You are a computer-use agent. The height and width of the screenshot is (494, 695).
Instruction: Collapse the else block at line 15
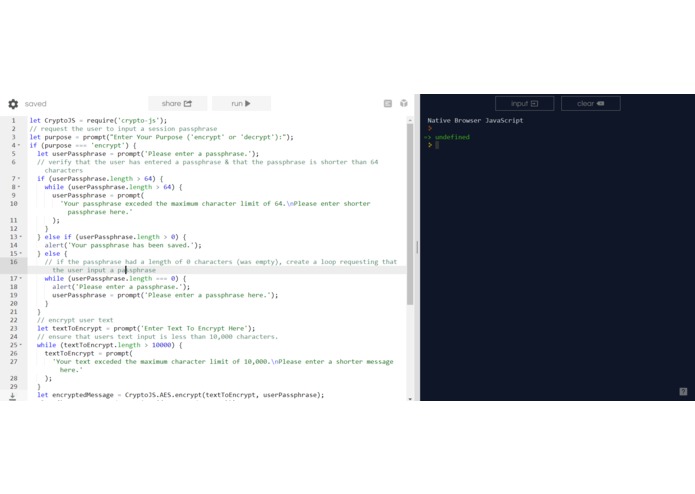pos(20,253)
